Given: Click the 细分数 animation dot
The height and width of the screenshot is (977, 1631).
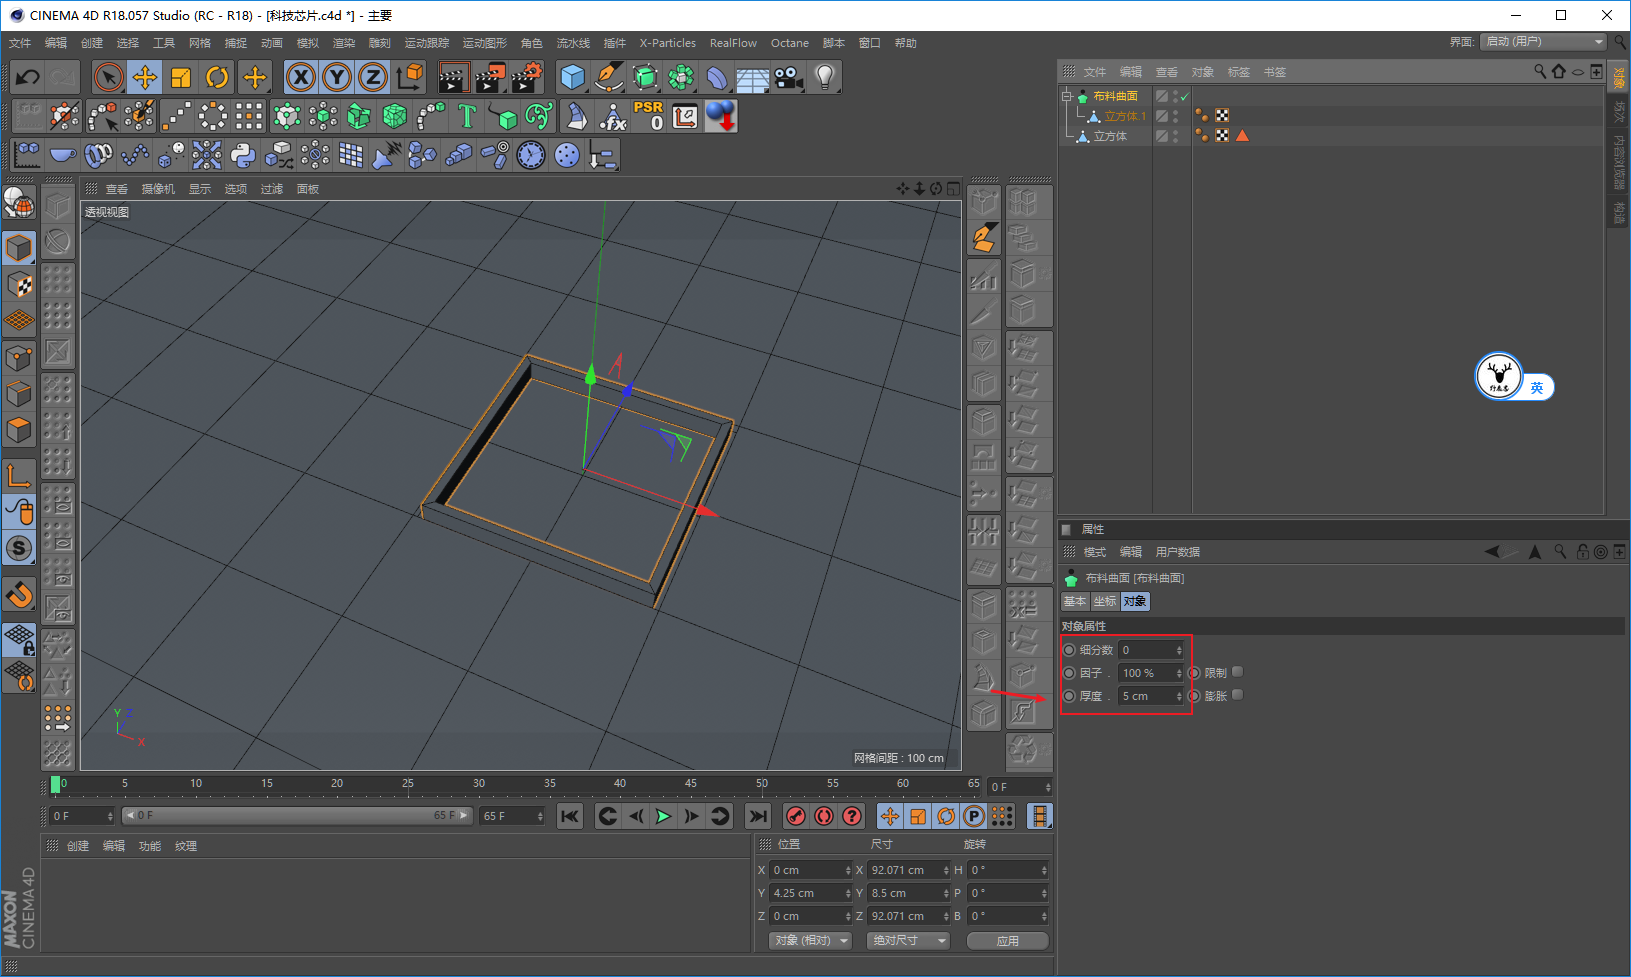Looking at the screenshot, I should point(1069,650).
